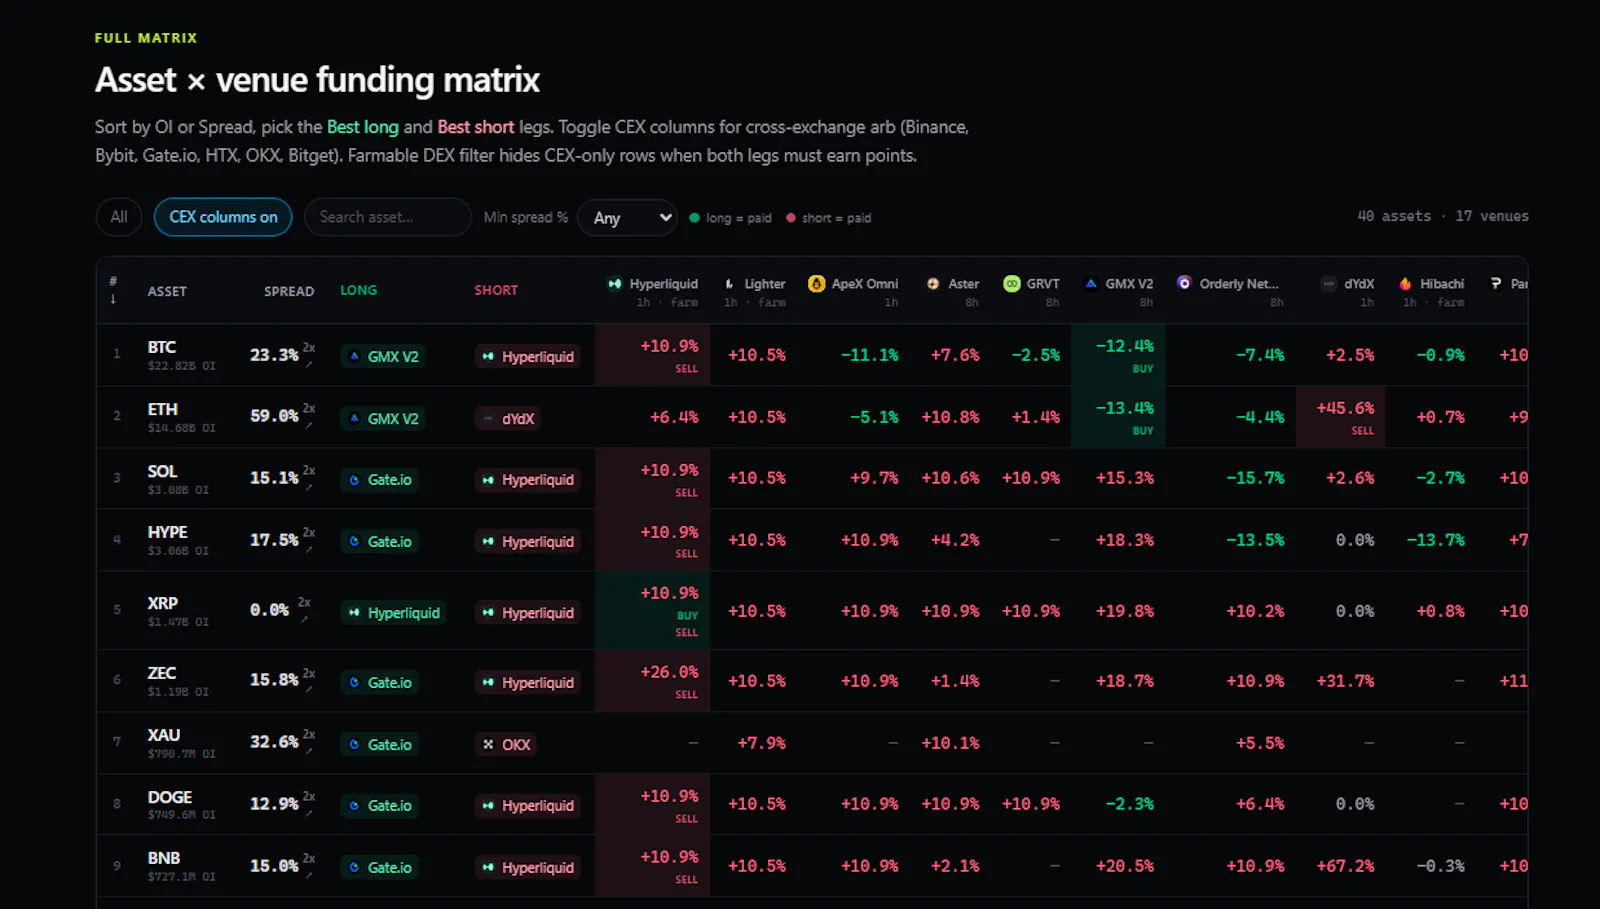Click the 23.3% spread value for BTC
Viewport: 1600px width, 909px height.
tap(274, 355)
